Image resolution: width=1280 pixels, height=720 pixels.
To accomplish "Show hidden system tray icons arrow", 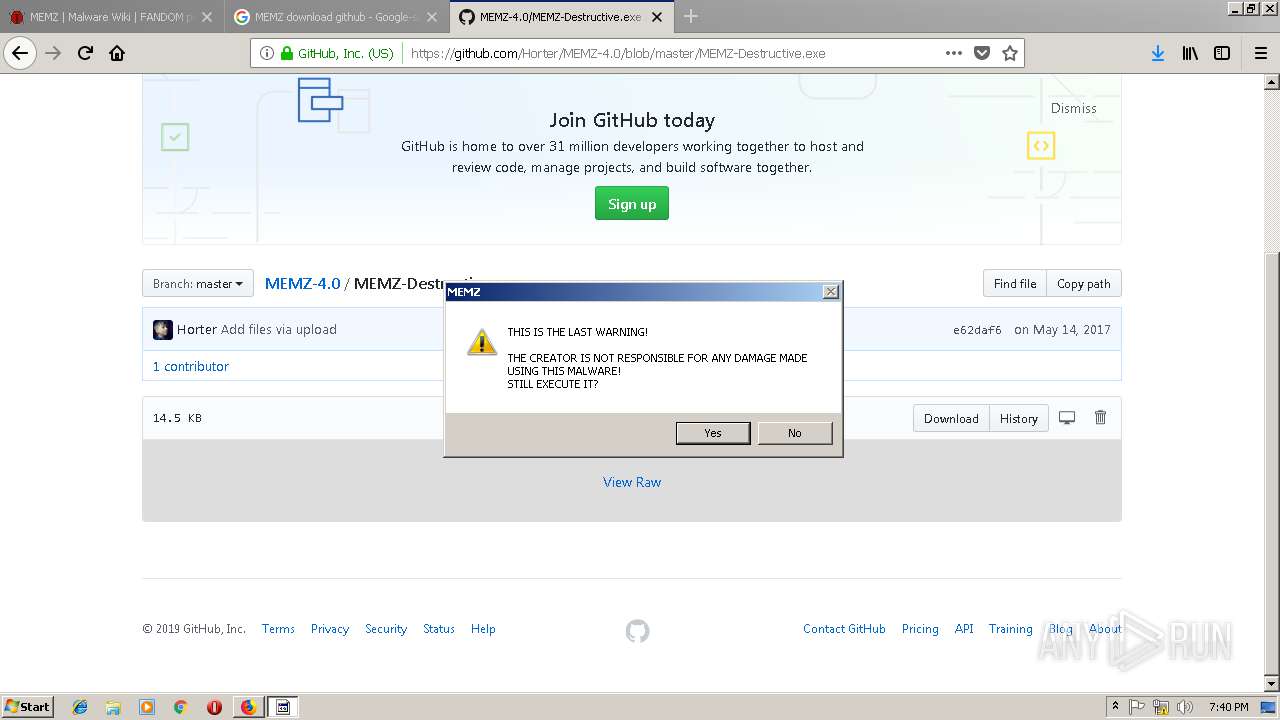I will (1115, 706).
